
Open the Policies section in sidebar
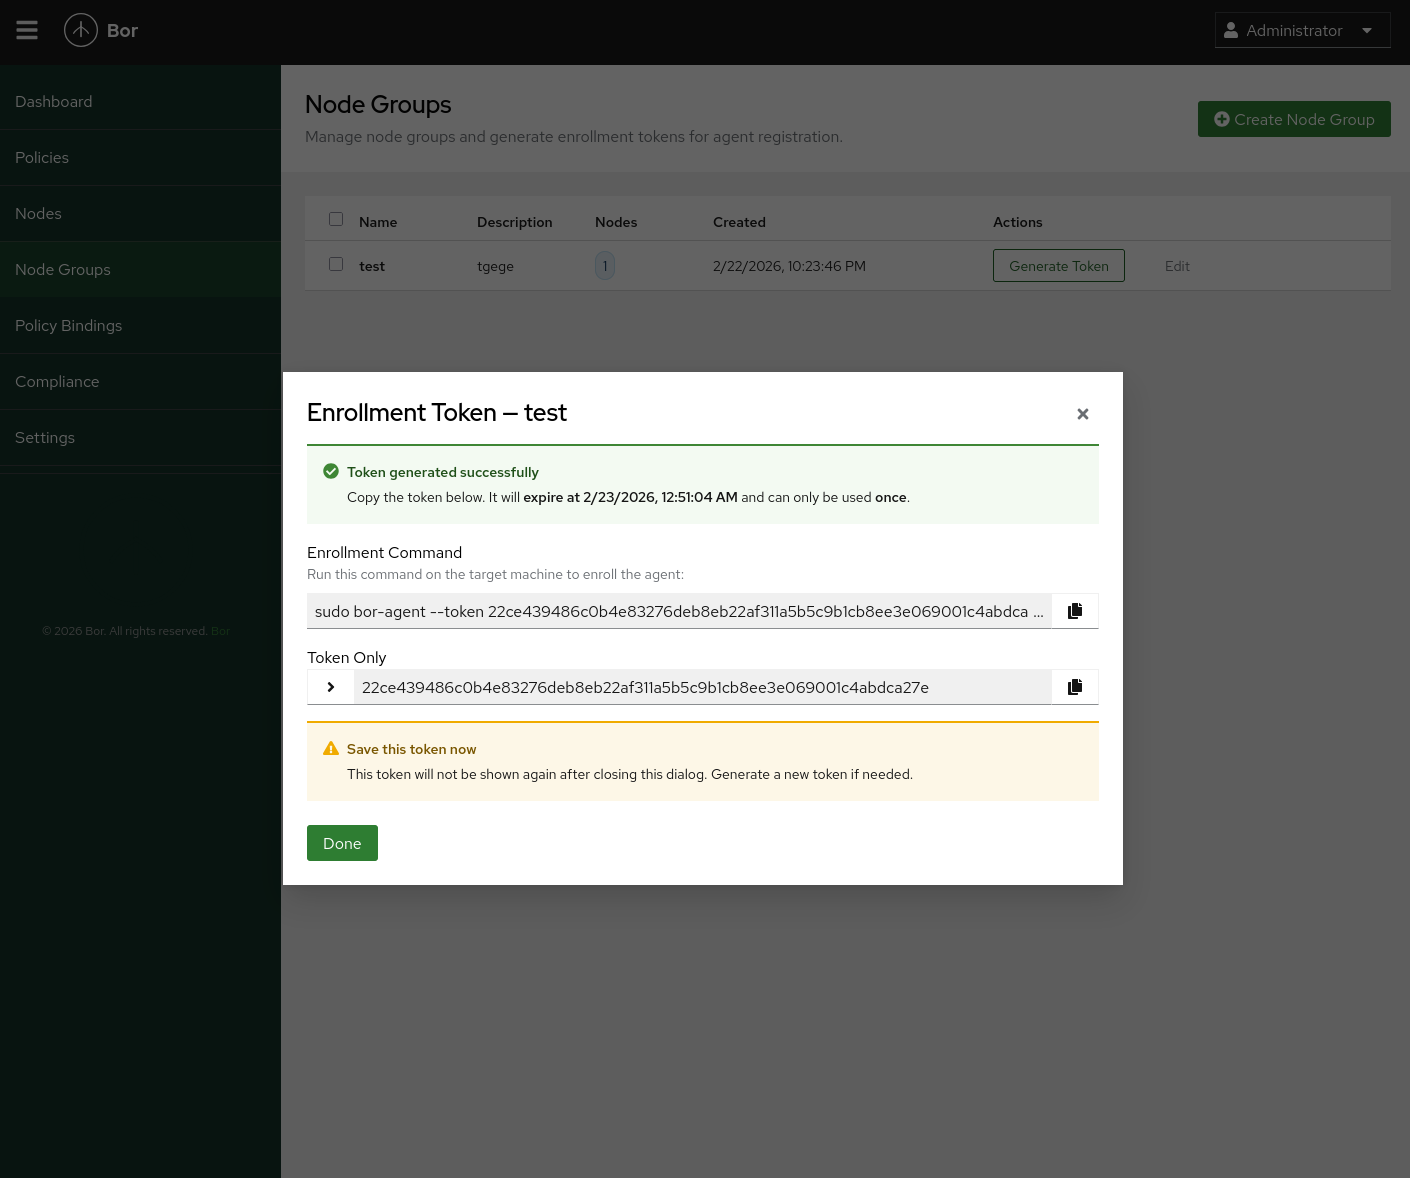(x=42, y=157)
